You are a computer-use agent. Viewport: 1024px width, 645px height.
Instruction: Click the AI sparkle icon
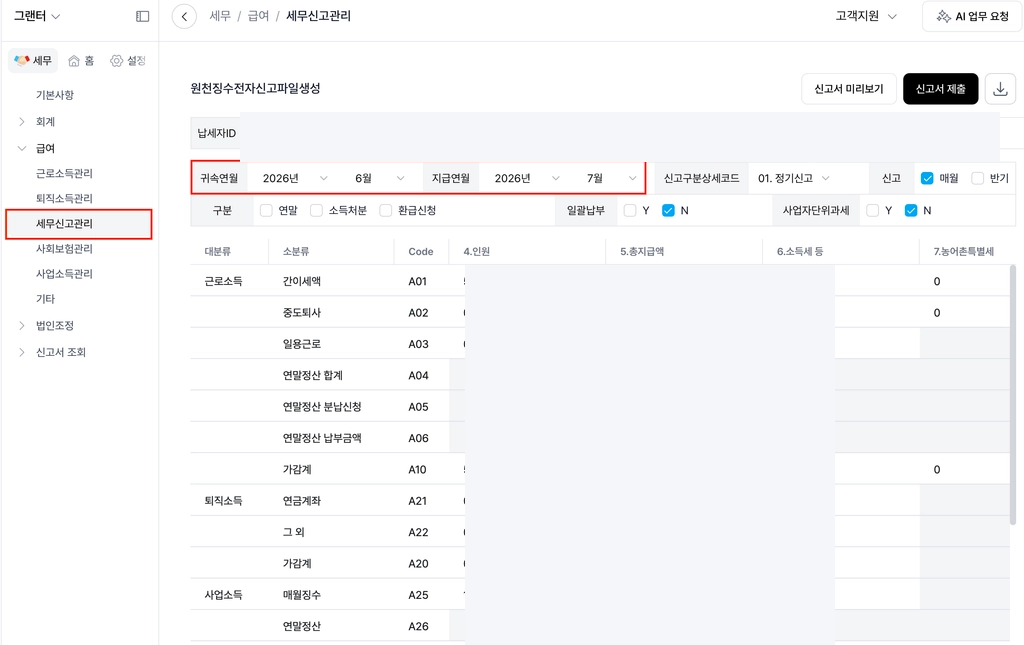(x=943, y=16)
